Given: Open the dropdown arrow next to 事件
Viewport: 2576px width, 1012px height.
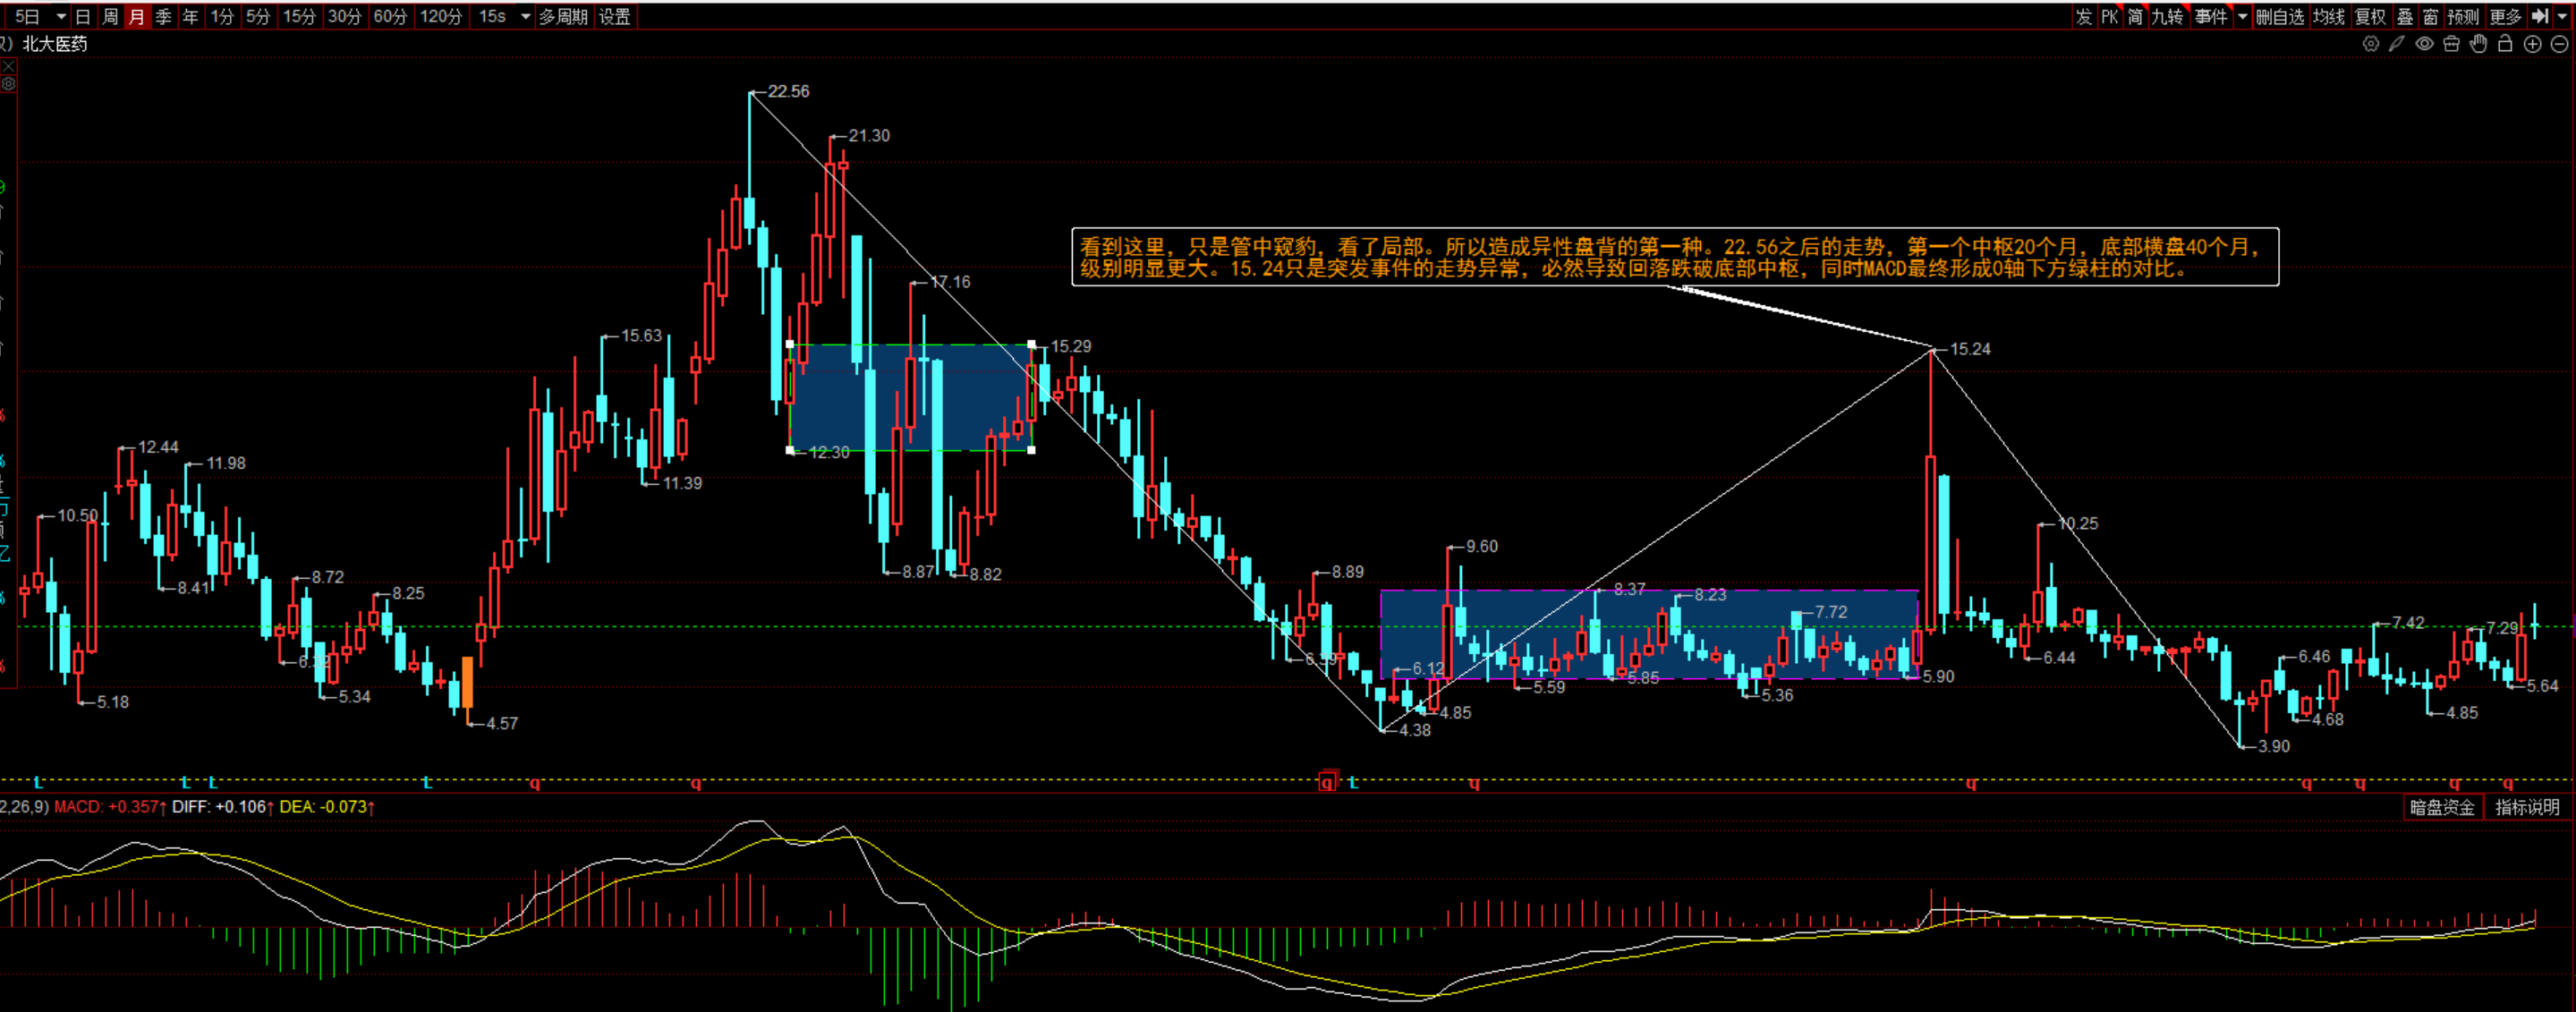Looking at the screenshot, I should [2242, 16].
